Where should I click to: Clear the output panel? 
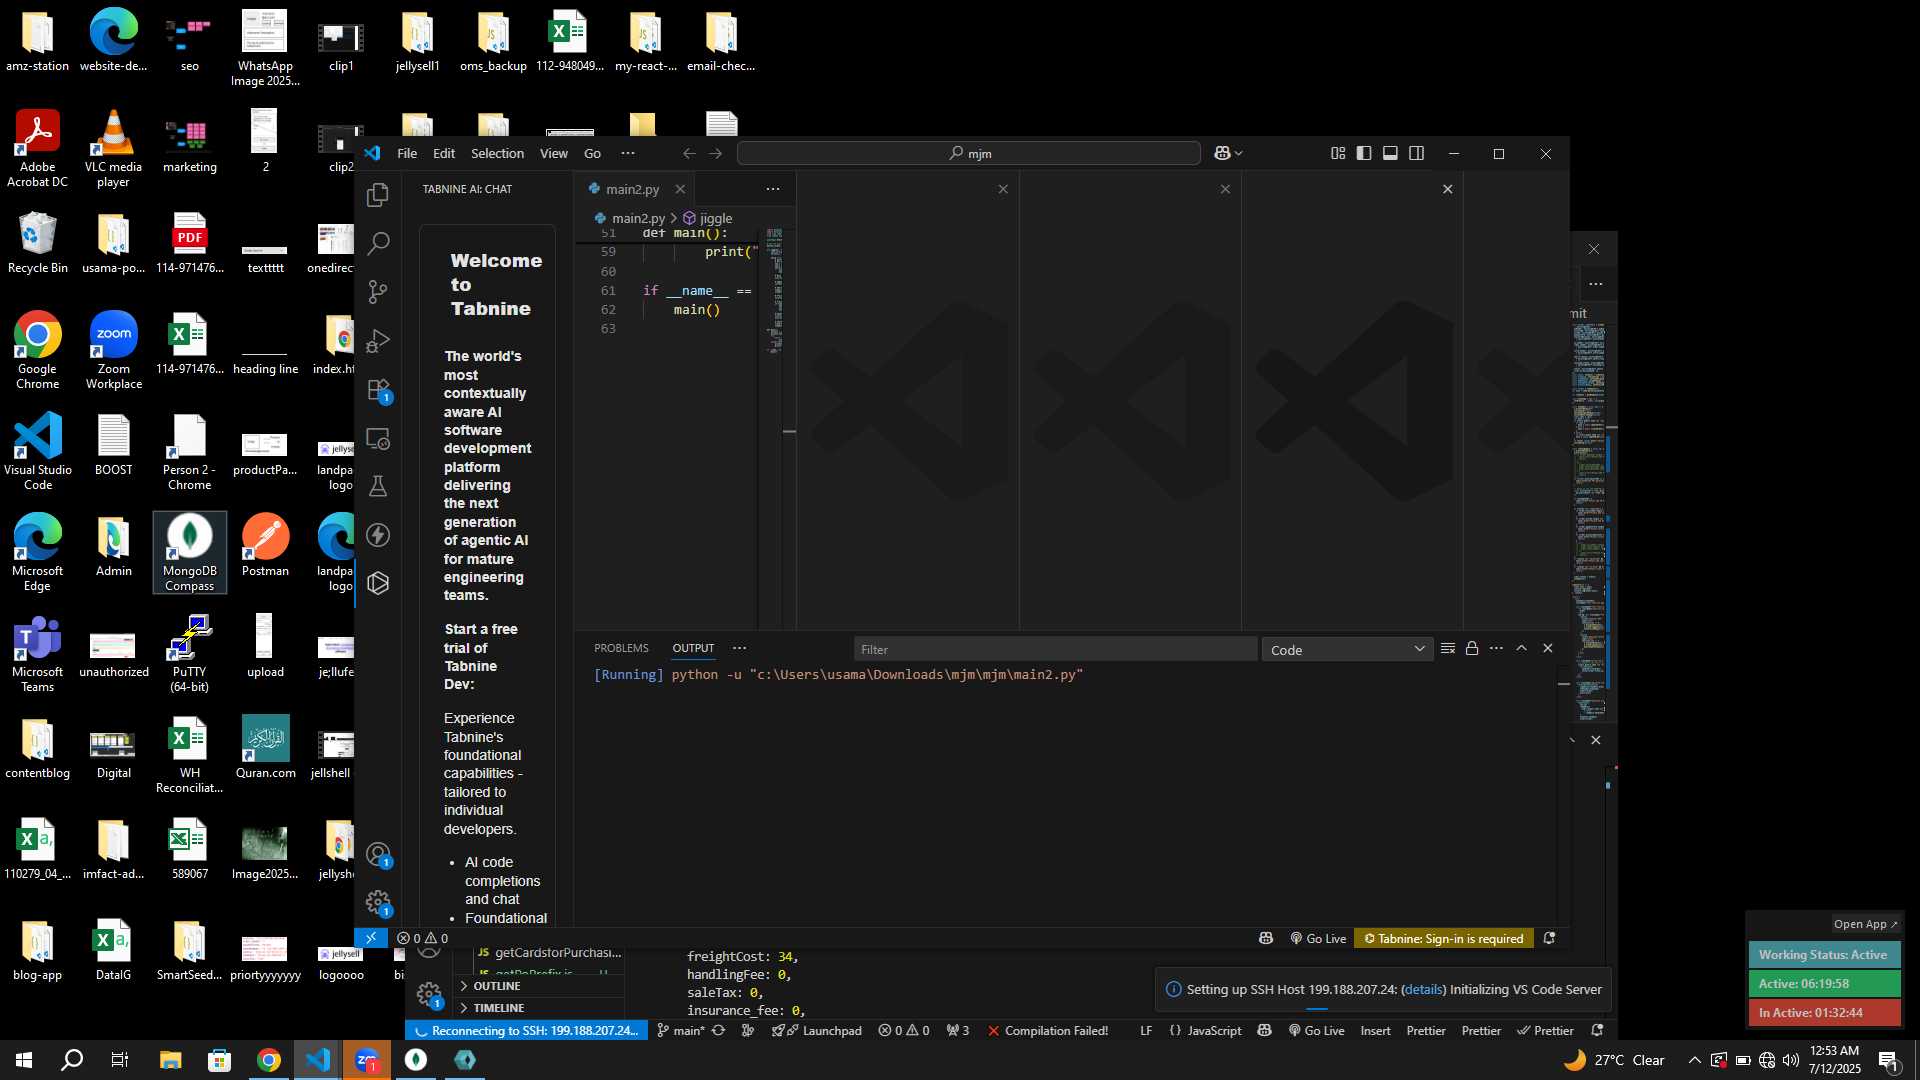click(x=1447, y=649)
